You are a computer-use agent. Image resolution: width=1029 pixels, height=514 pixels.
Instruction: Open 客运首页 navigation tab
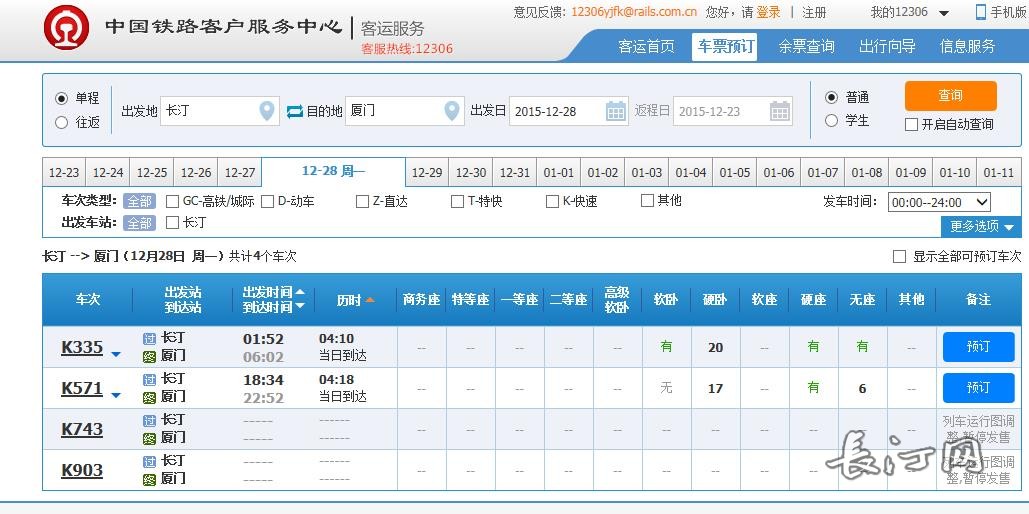[x=646, y=47]
